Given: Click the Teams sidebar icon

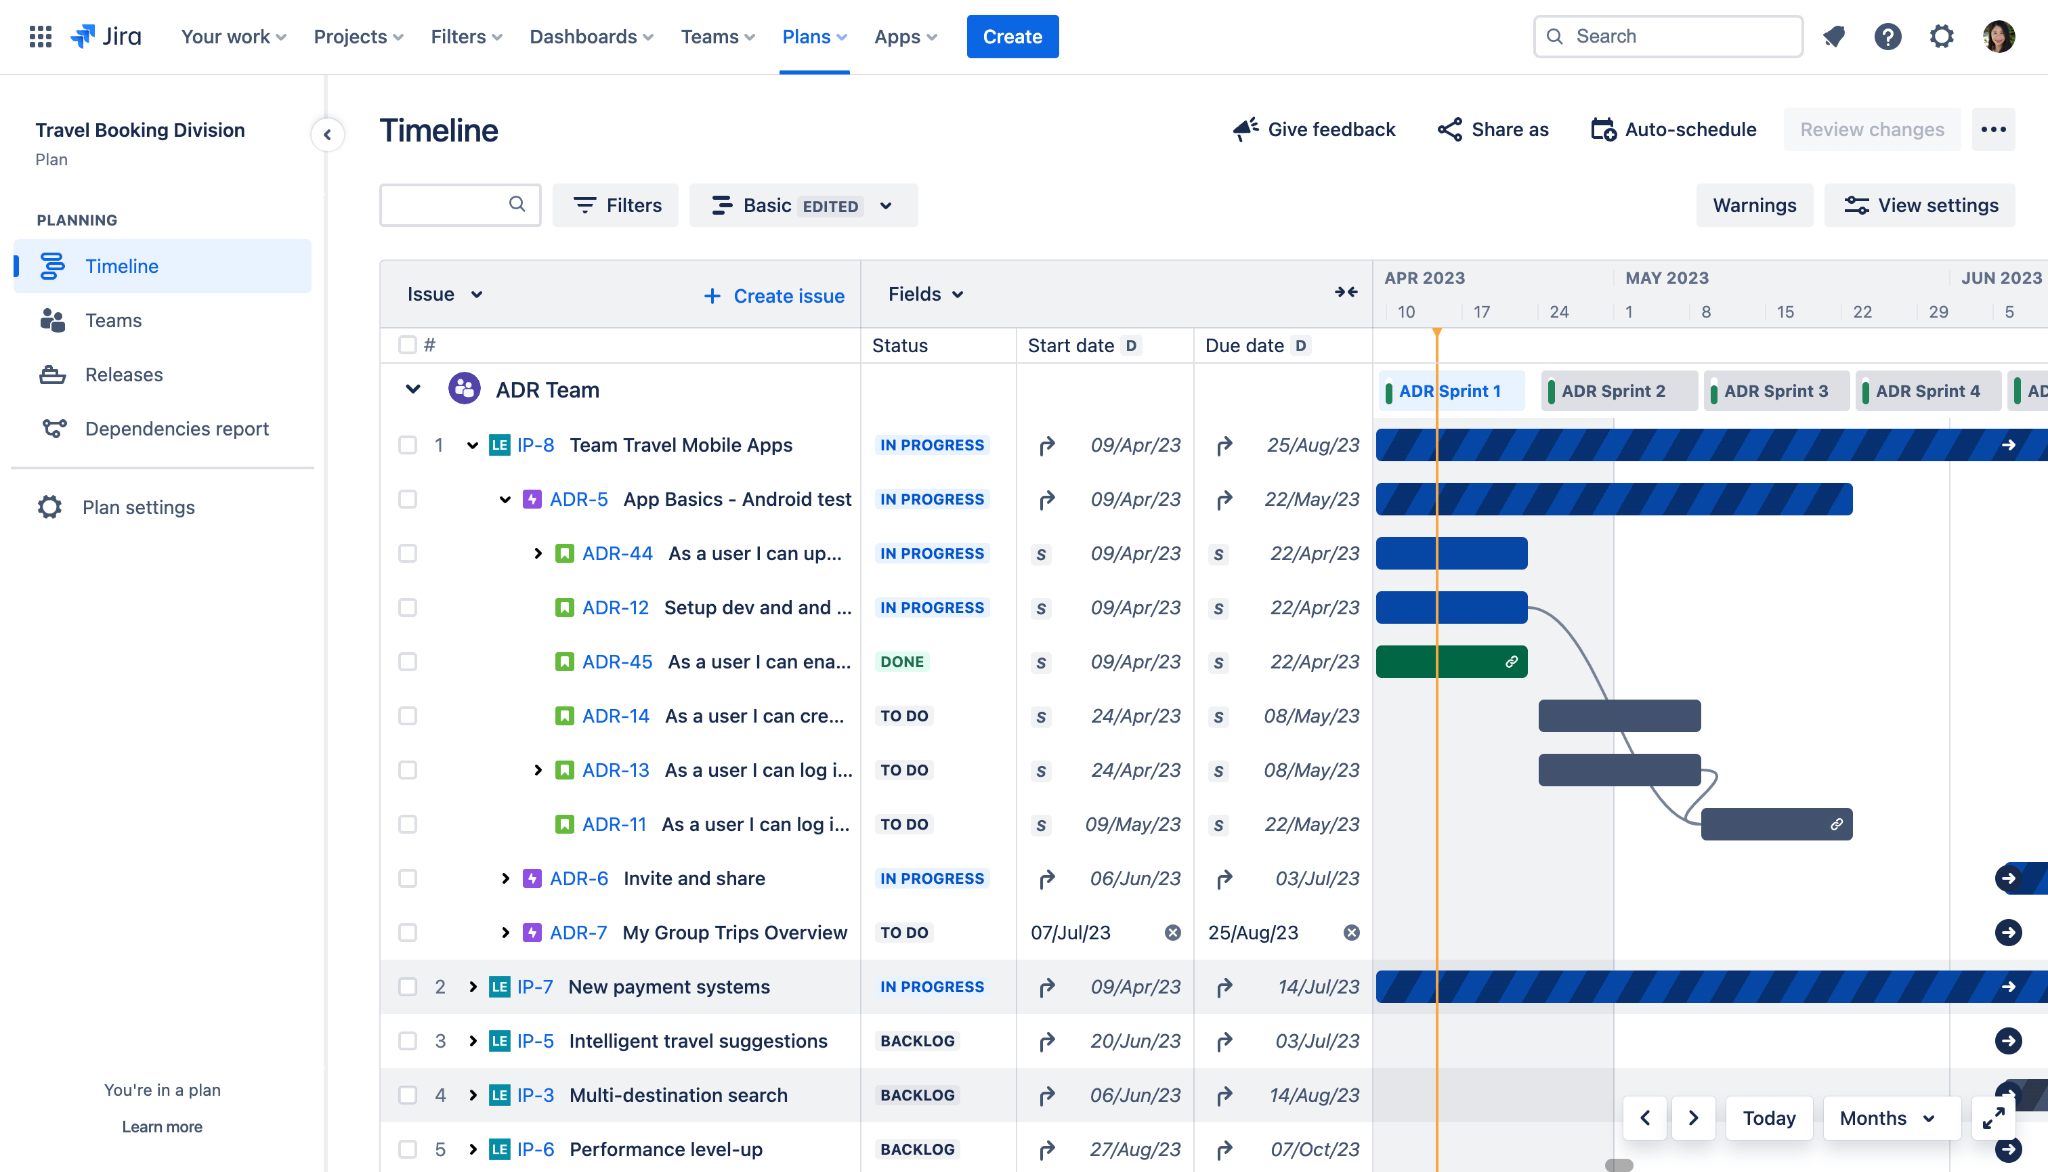Looking at the screenshot, I should tap(52, 319).
